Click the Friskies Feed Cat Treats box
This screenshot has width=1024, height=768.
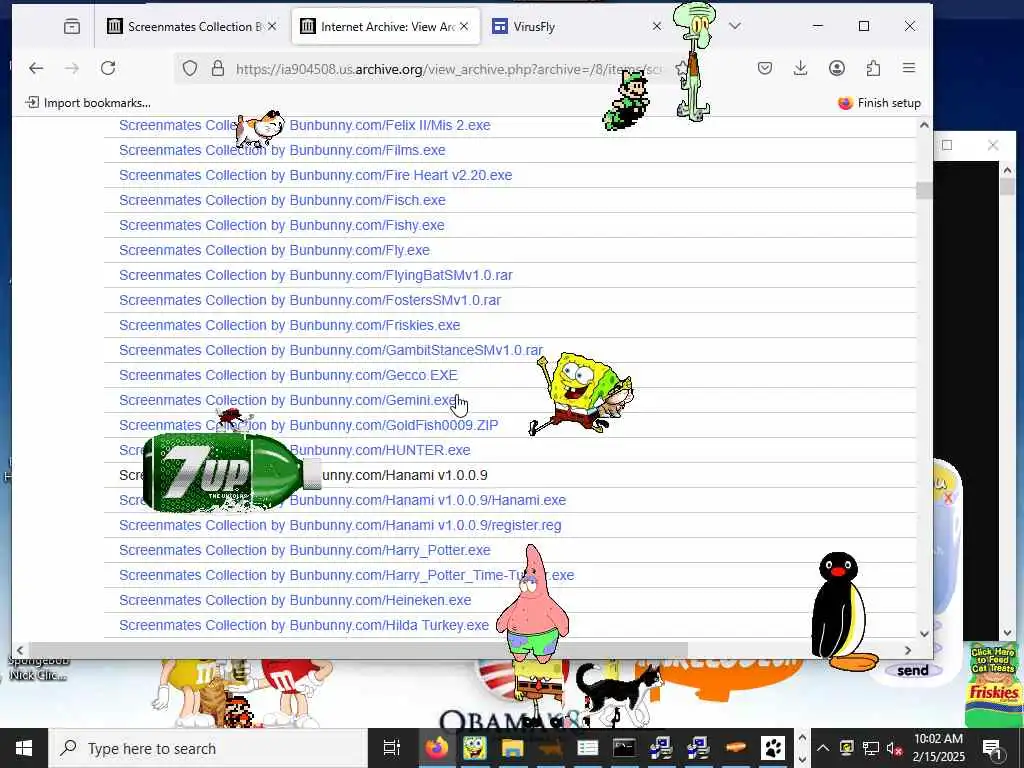click(x=993, y=684)
